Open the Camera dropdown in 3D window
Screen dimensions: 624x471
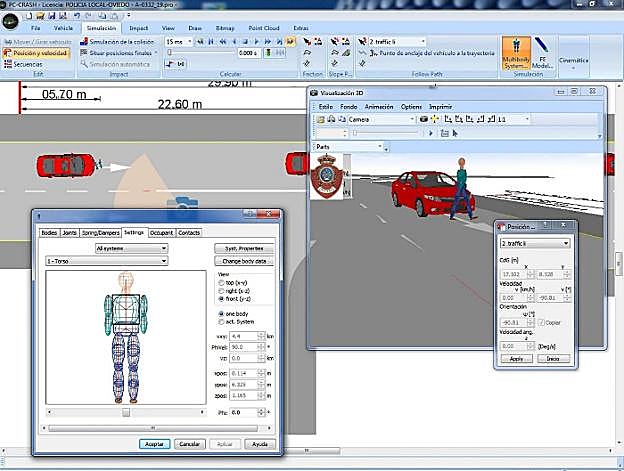coord(381,118)
